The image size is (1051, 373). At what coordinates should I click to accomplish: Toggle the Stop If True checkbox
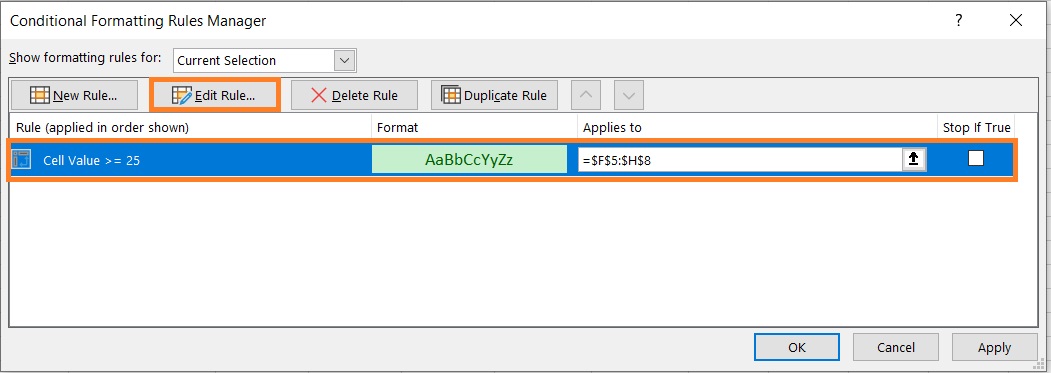coord(976,158)
